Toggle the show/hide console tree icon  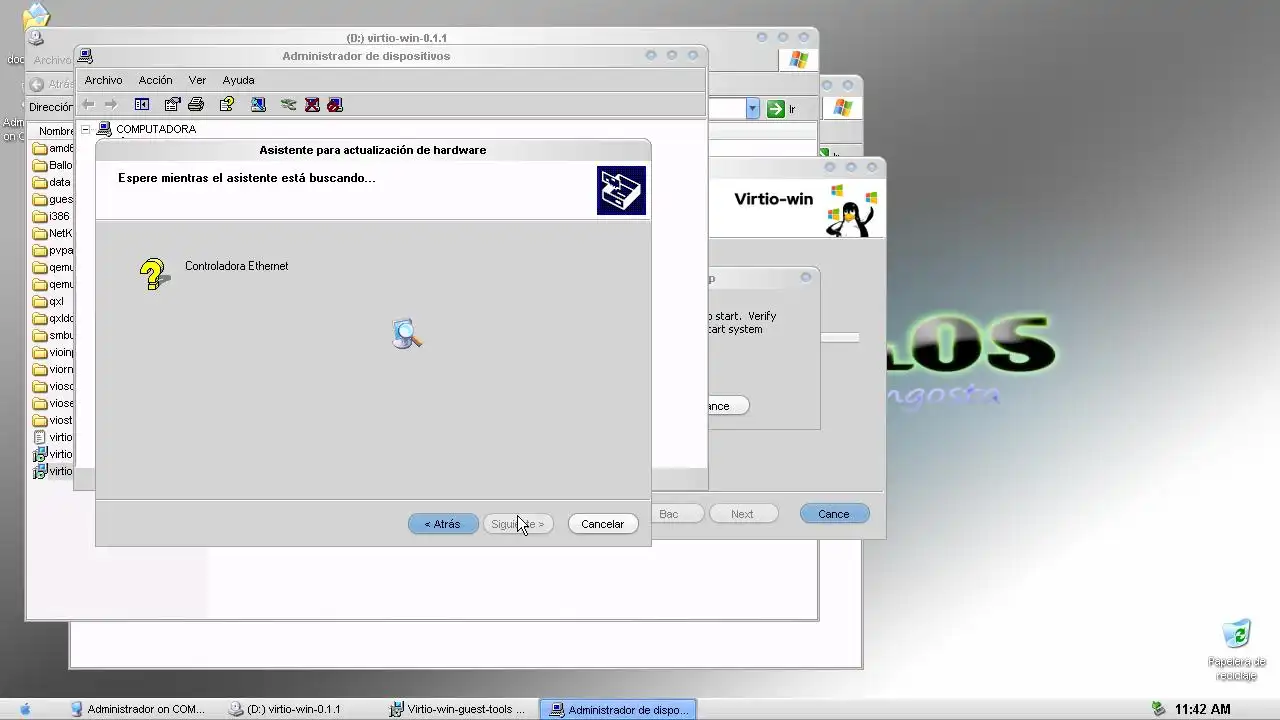pyautogui.click(x=142, y=104)
